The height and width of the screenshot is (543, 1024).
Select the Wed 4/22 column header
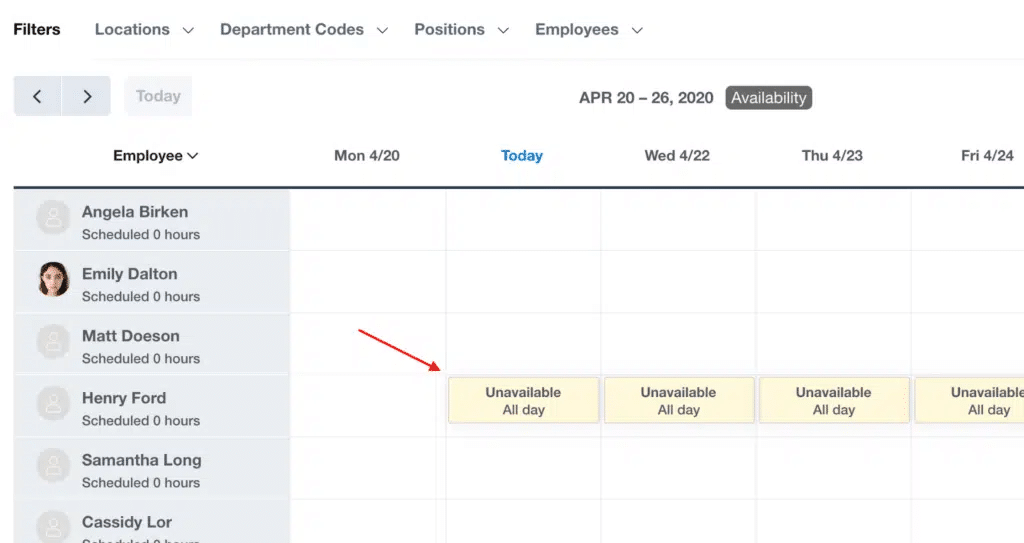coord(677,156)
